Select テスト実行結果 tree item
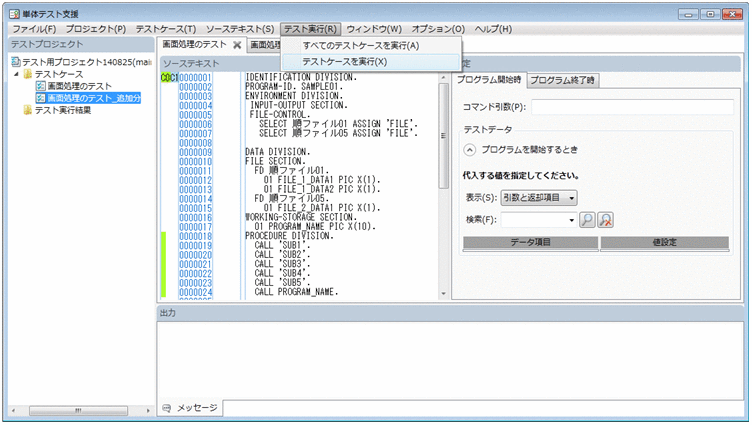The height and width of the screenshot is (425, 752). click(63, 110)
